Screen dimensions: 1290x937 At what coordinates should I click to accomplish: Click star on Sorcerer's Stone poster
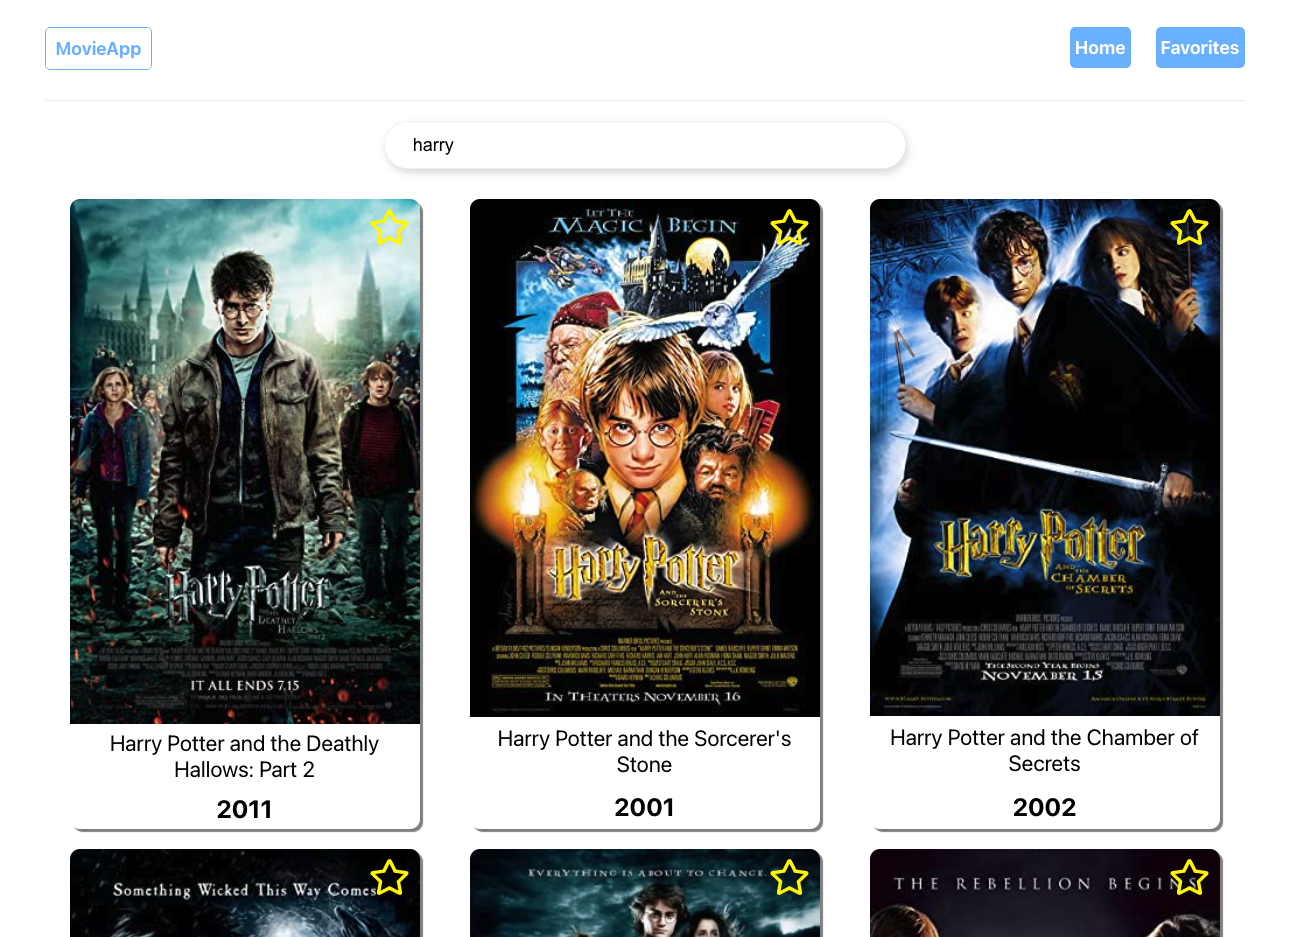pyautogui.click(x=789, y=228)
